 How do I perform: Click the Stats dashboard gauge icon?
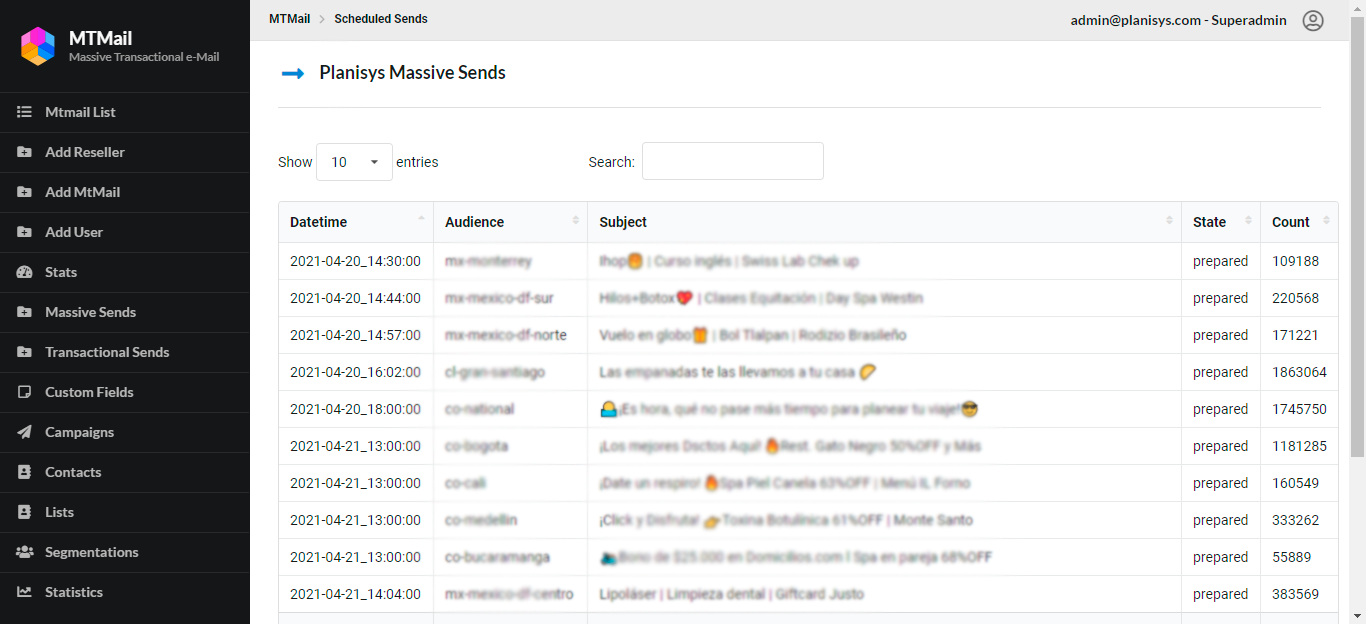tap(25, 272)
